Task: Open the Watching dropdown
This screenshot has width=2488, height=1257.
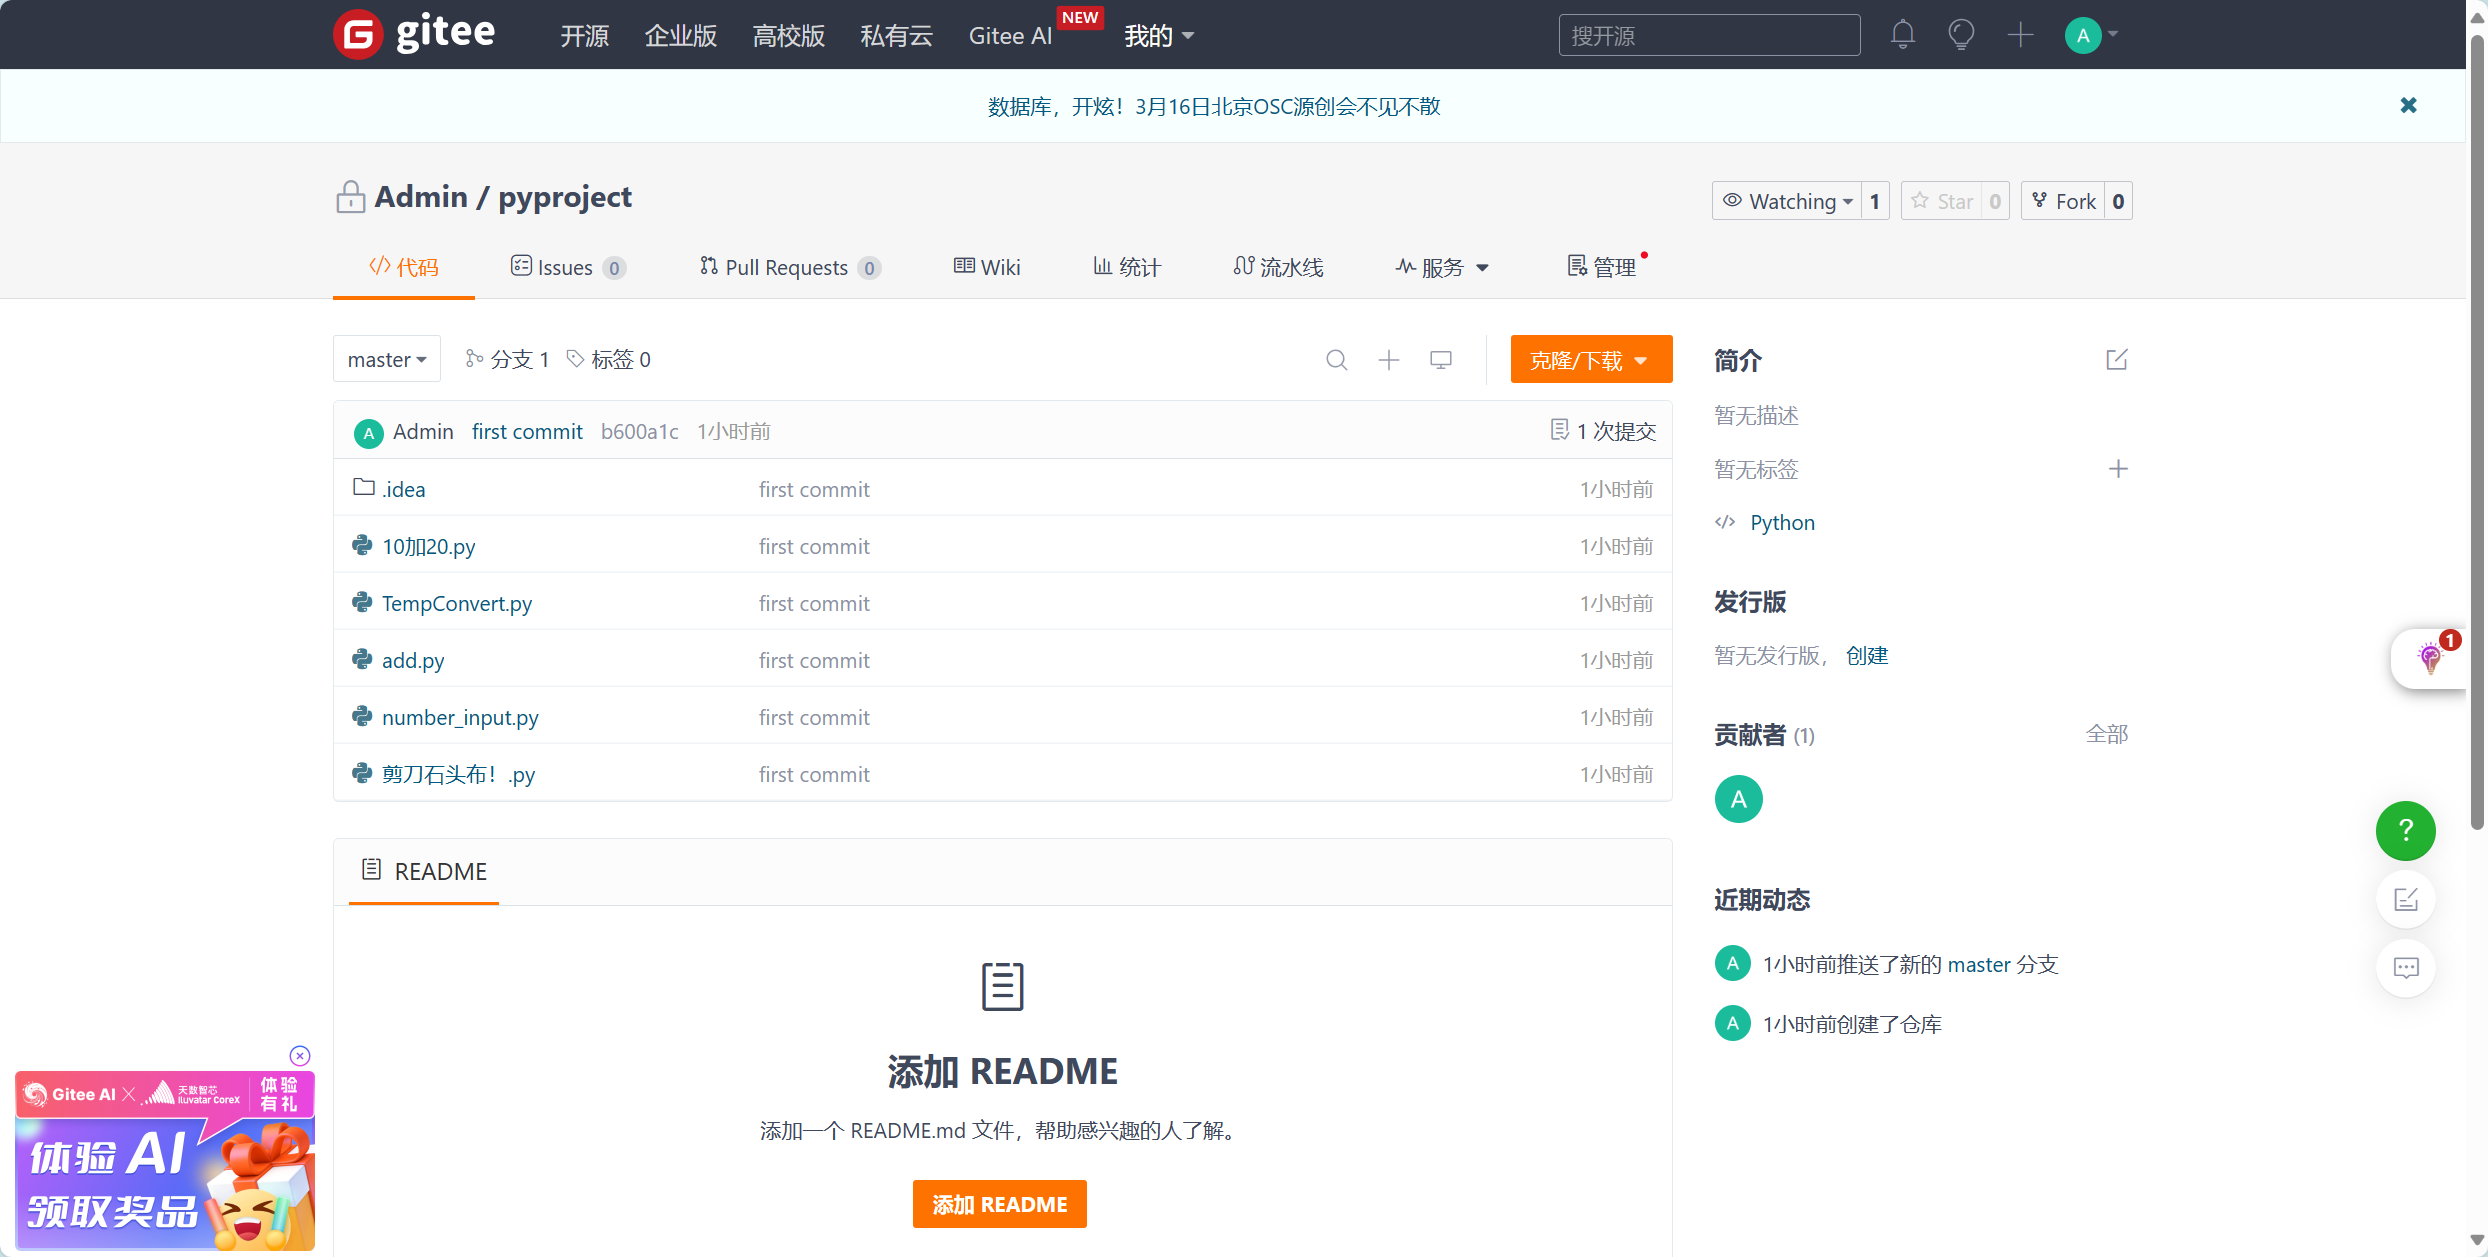Action: [x=1788, y=201]
